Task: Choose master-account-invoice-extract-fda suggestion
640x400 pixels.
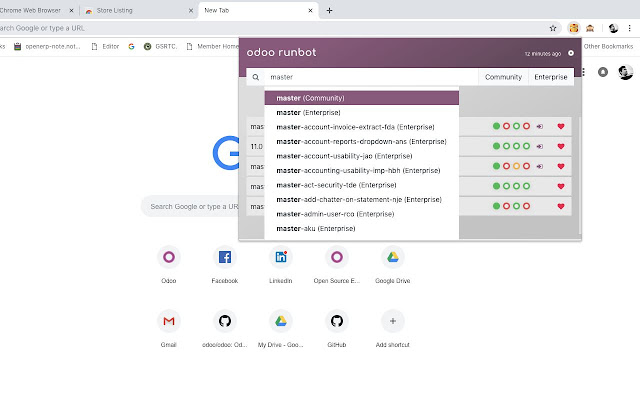Action: click(362, 127)
